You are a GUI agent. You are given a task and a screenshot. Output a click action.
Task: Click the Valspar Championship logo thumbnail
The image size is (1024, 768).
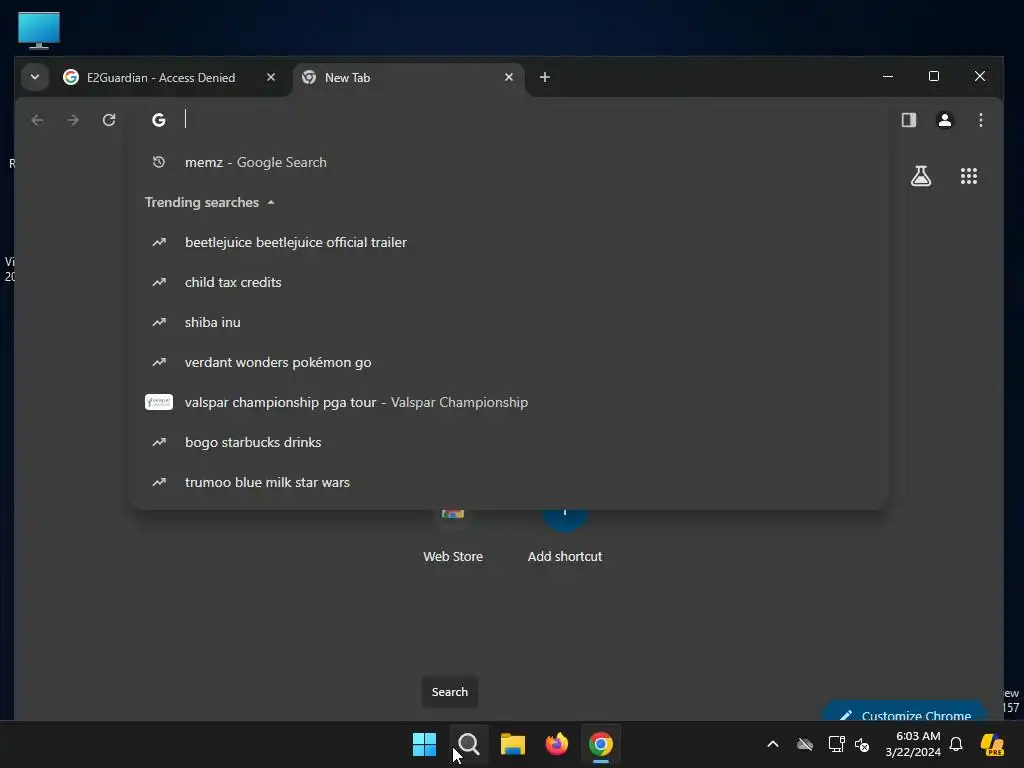pyautogui.click(x=159, y=402)
